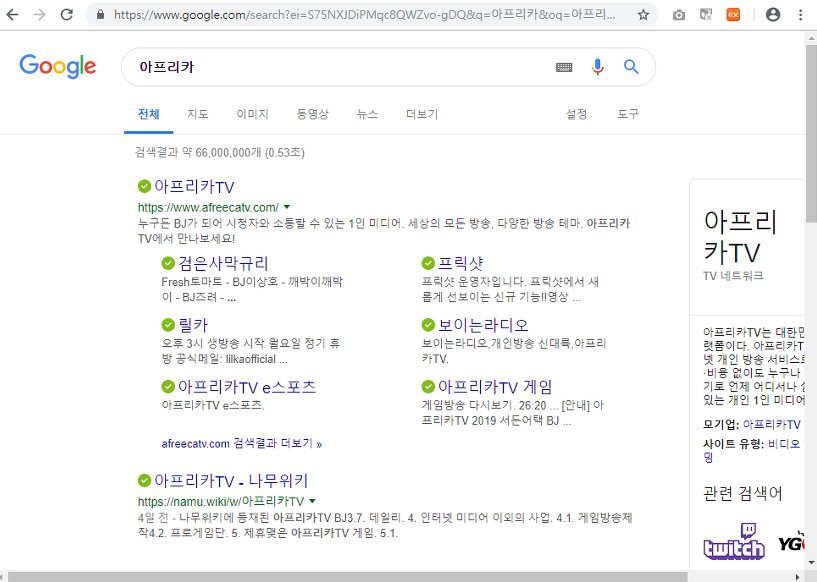Open the on-screen keyboard input tool
817x582 pixels.
[564, 67]
